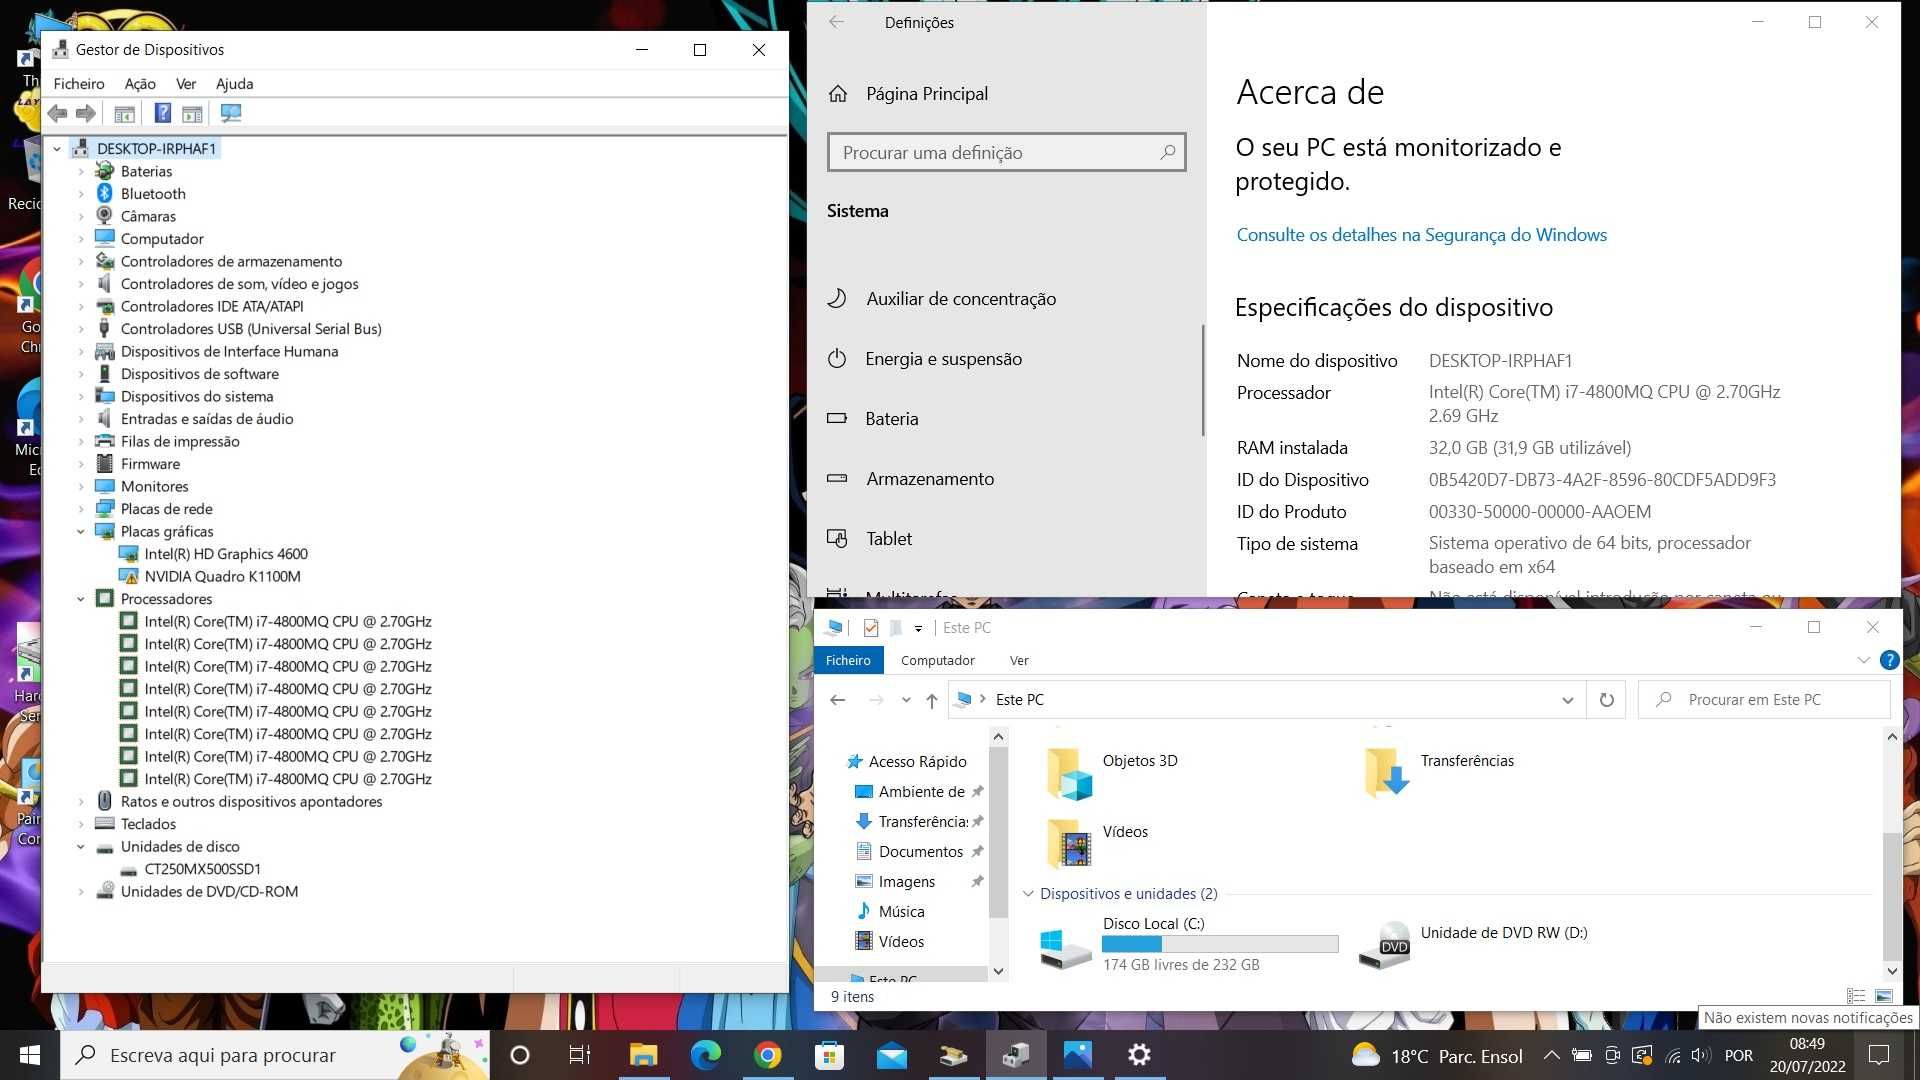The image size is (1920, 1080).
Task: Select the NVIDIA Quadro K1100M device
Action: coord(222,576)
